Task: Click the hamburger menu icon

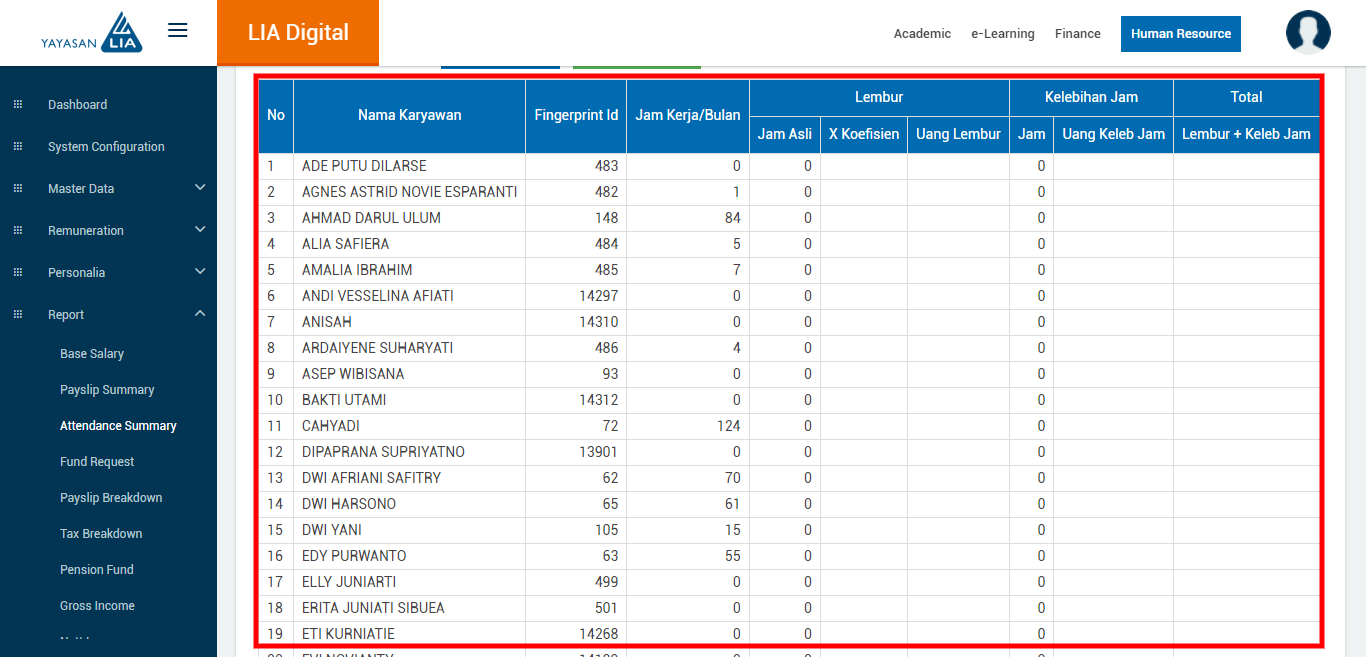Action: (178, 31)
